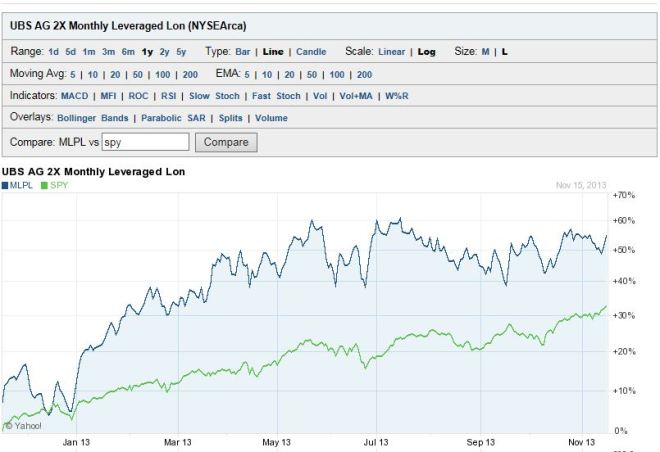This screenshot has height=452, width=660.
Task: Click the Compare button
Action: pos(226,142)
